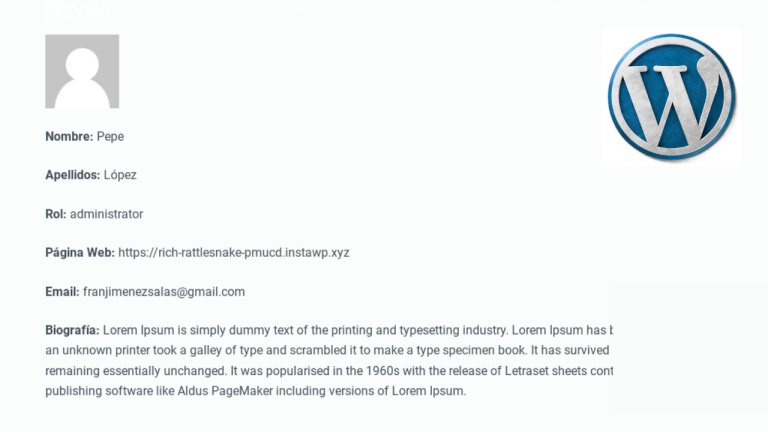
Task: Click the Página Web label
Action: [80, 253]
